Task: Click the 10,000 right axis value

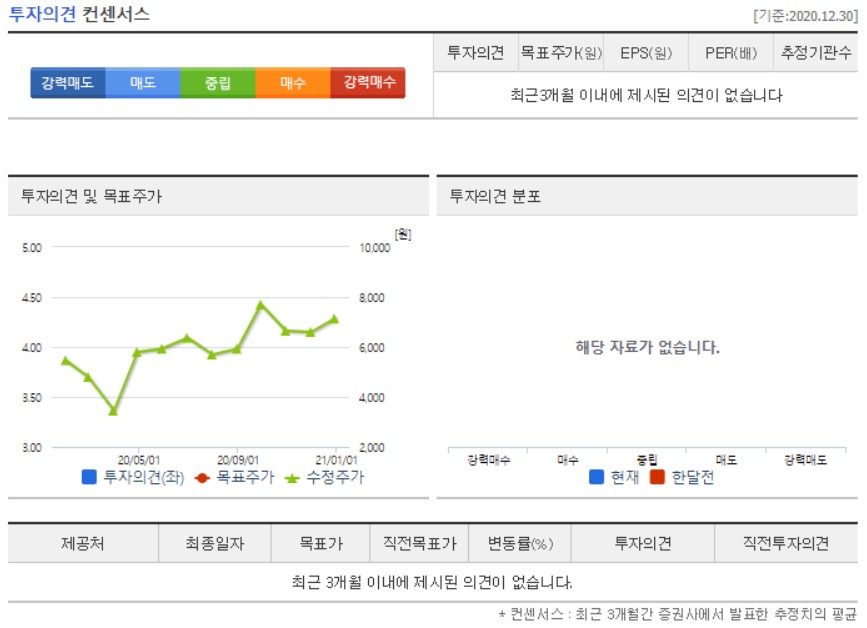Action: pyautogui.click(x=374, y=248)
